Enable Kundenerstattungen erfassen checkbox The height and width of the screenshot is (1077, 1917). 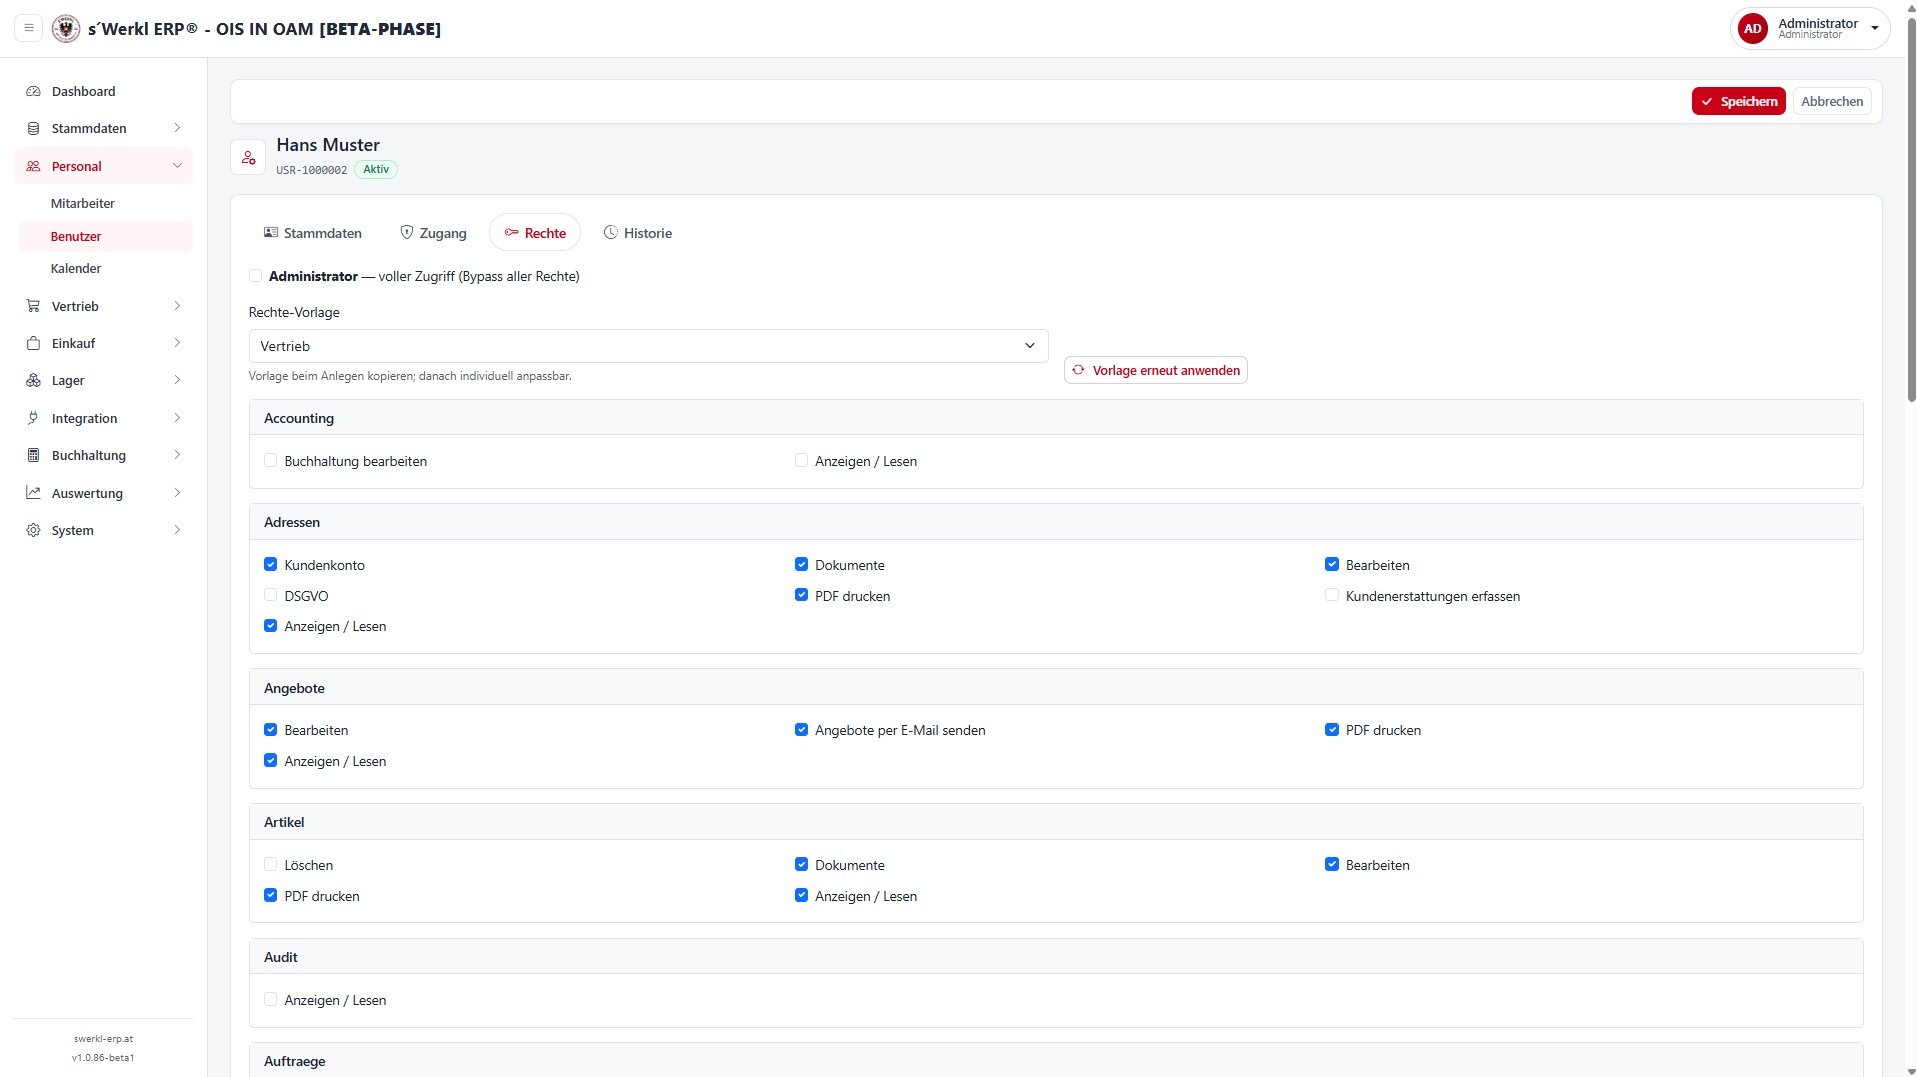click(1332, 595)
